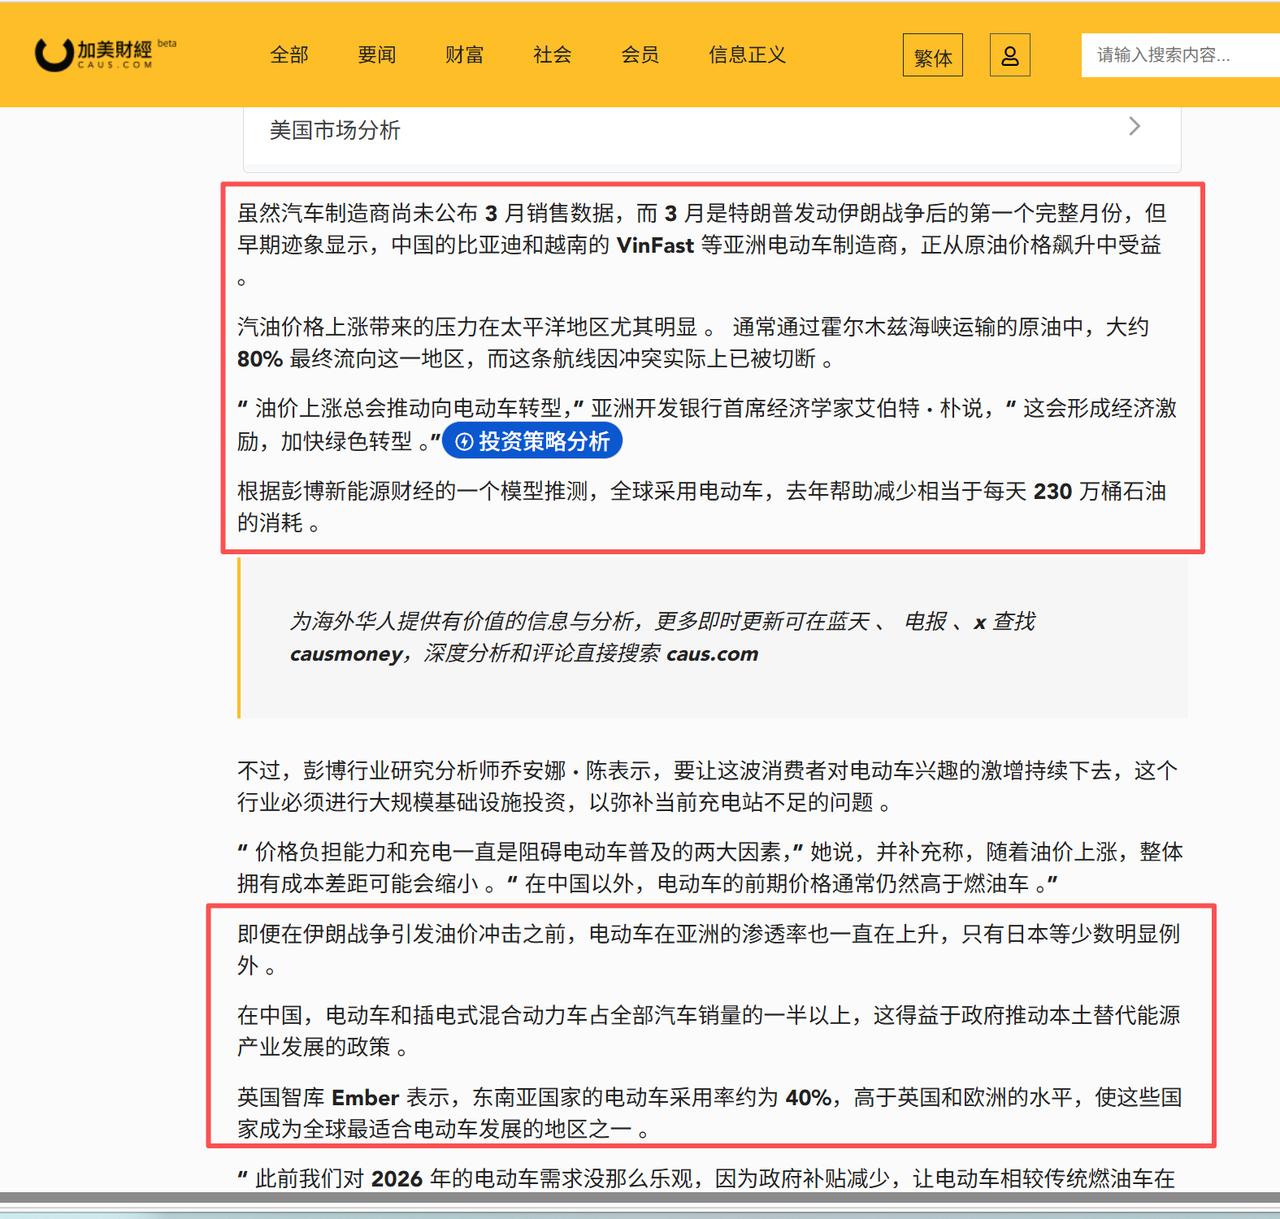Open the user account icon
1280x1219 pixels.
point(1009,55)
